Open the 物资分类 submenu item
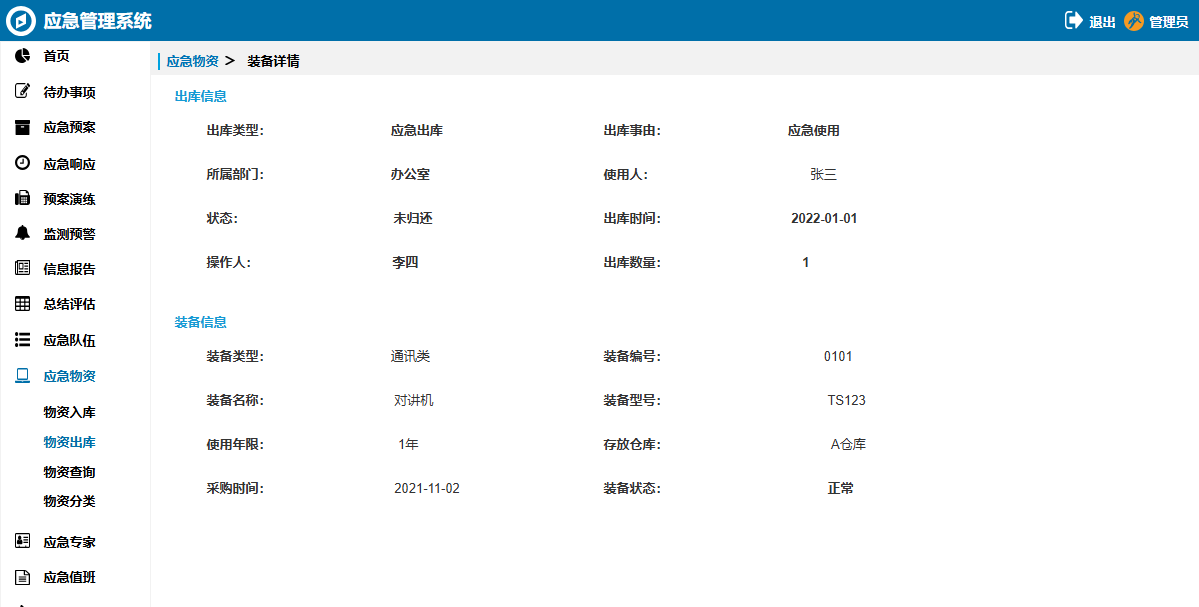The image size is (1199, 607). pyautogui.click(x=70, y=502)
